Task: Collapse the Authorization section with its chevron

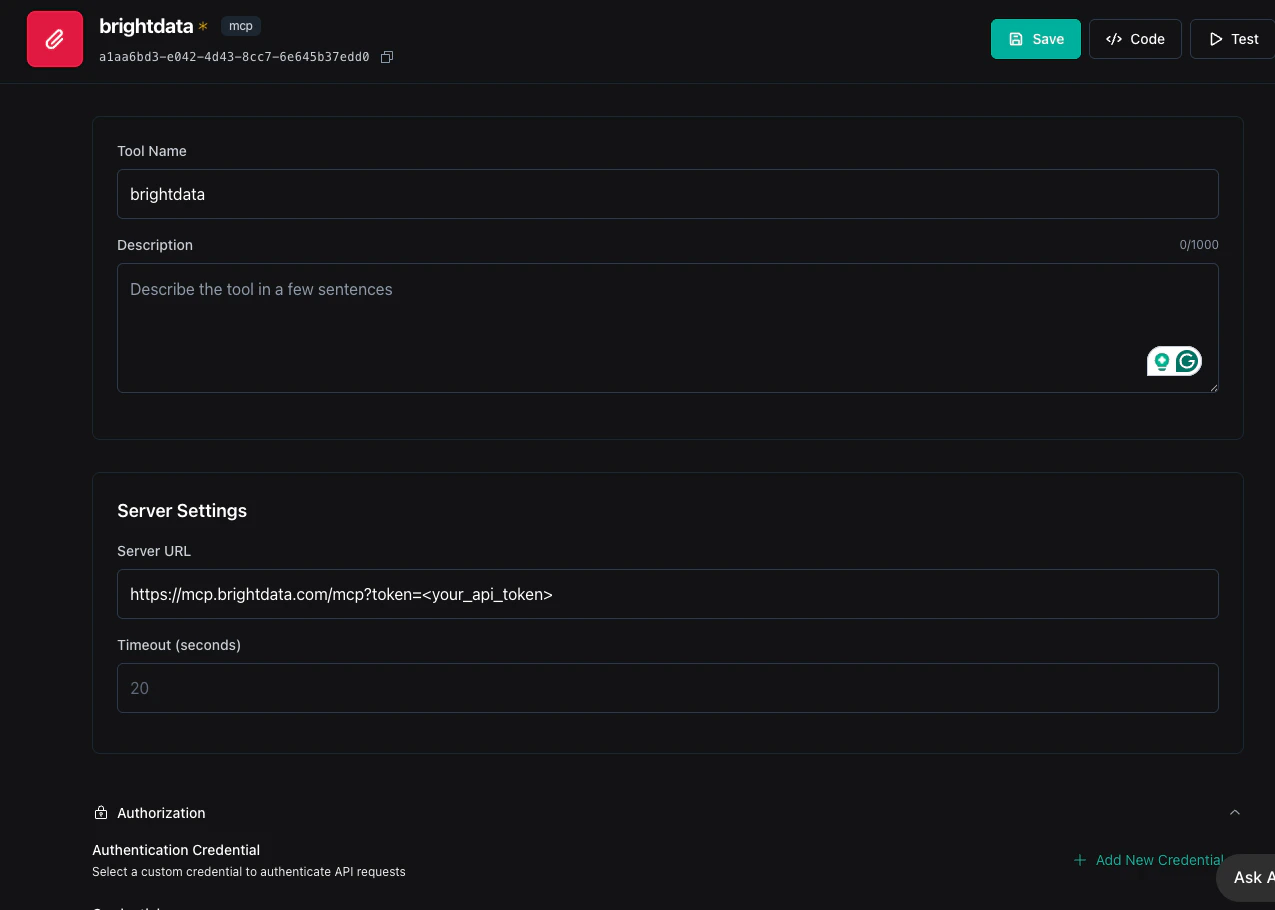Action: [1235, 812]
